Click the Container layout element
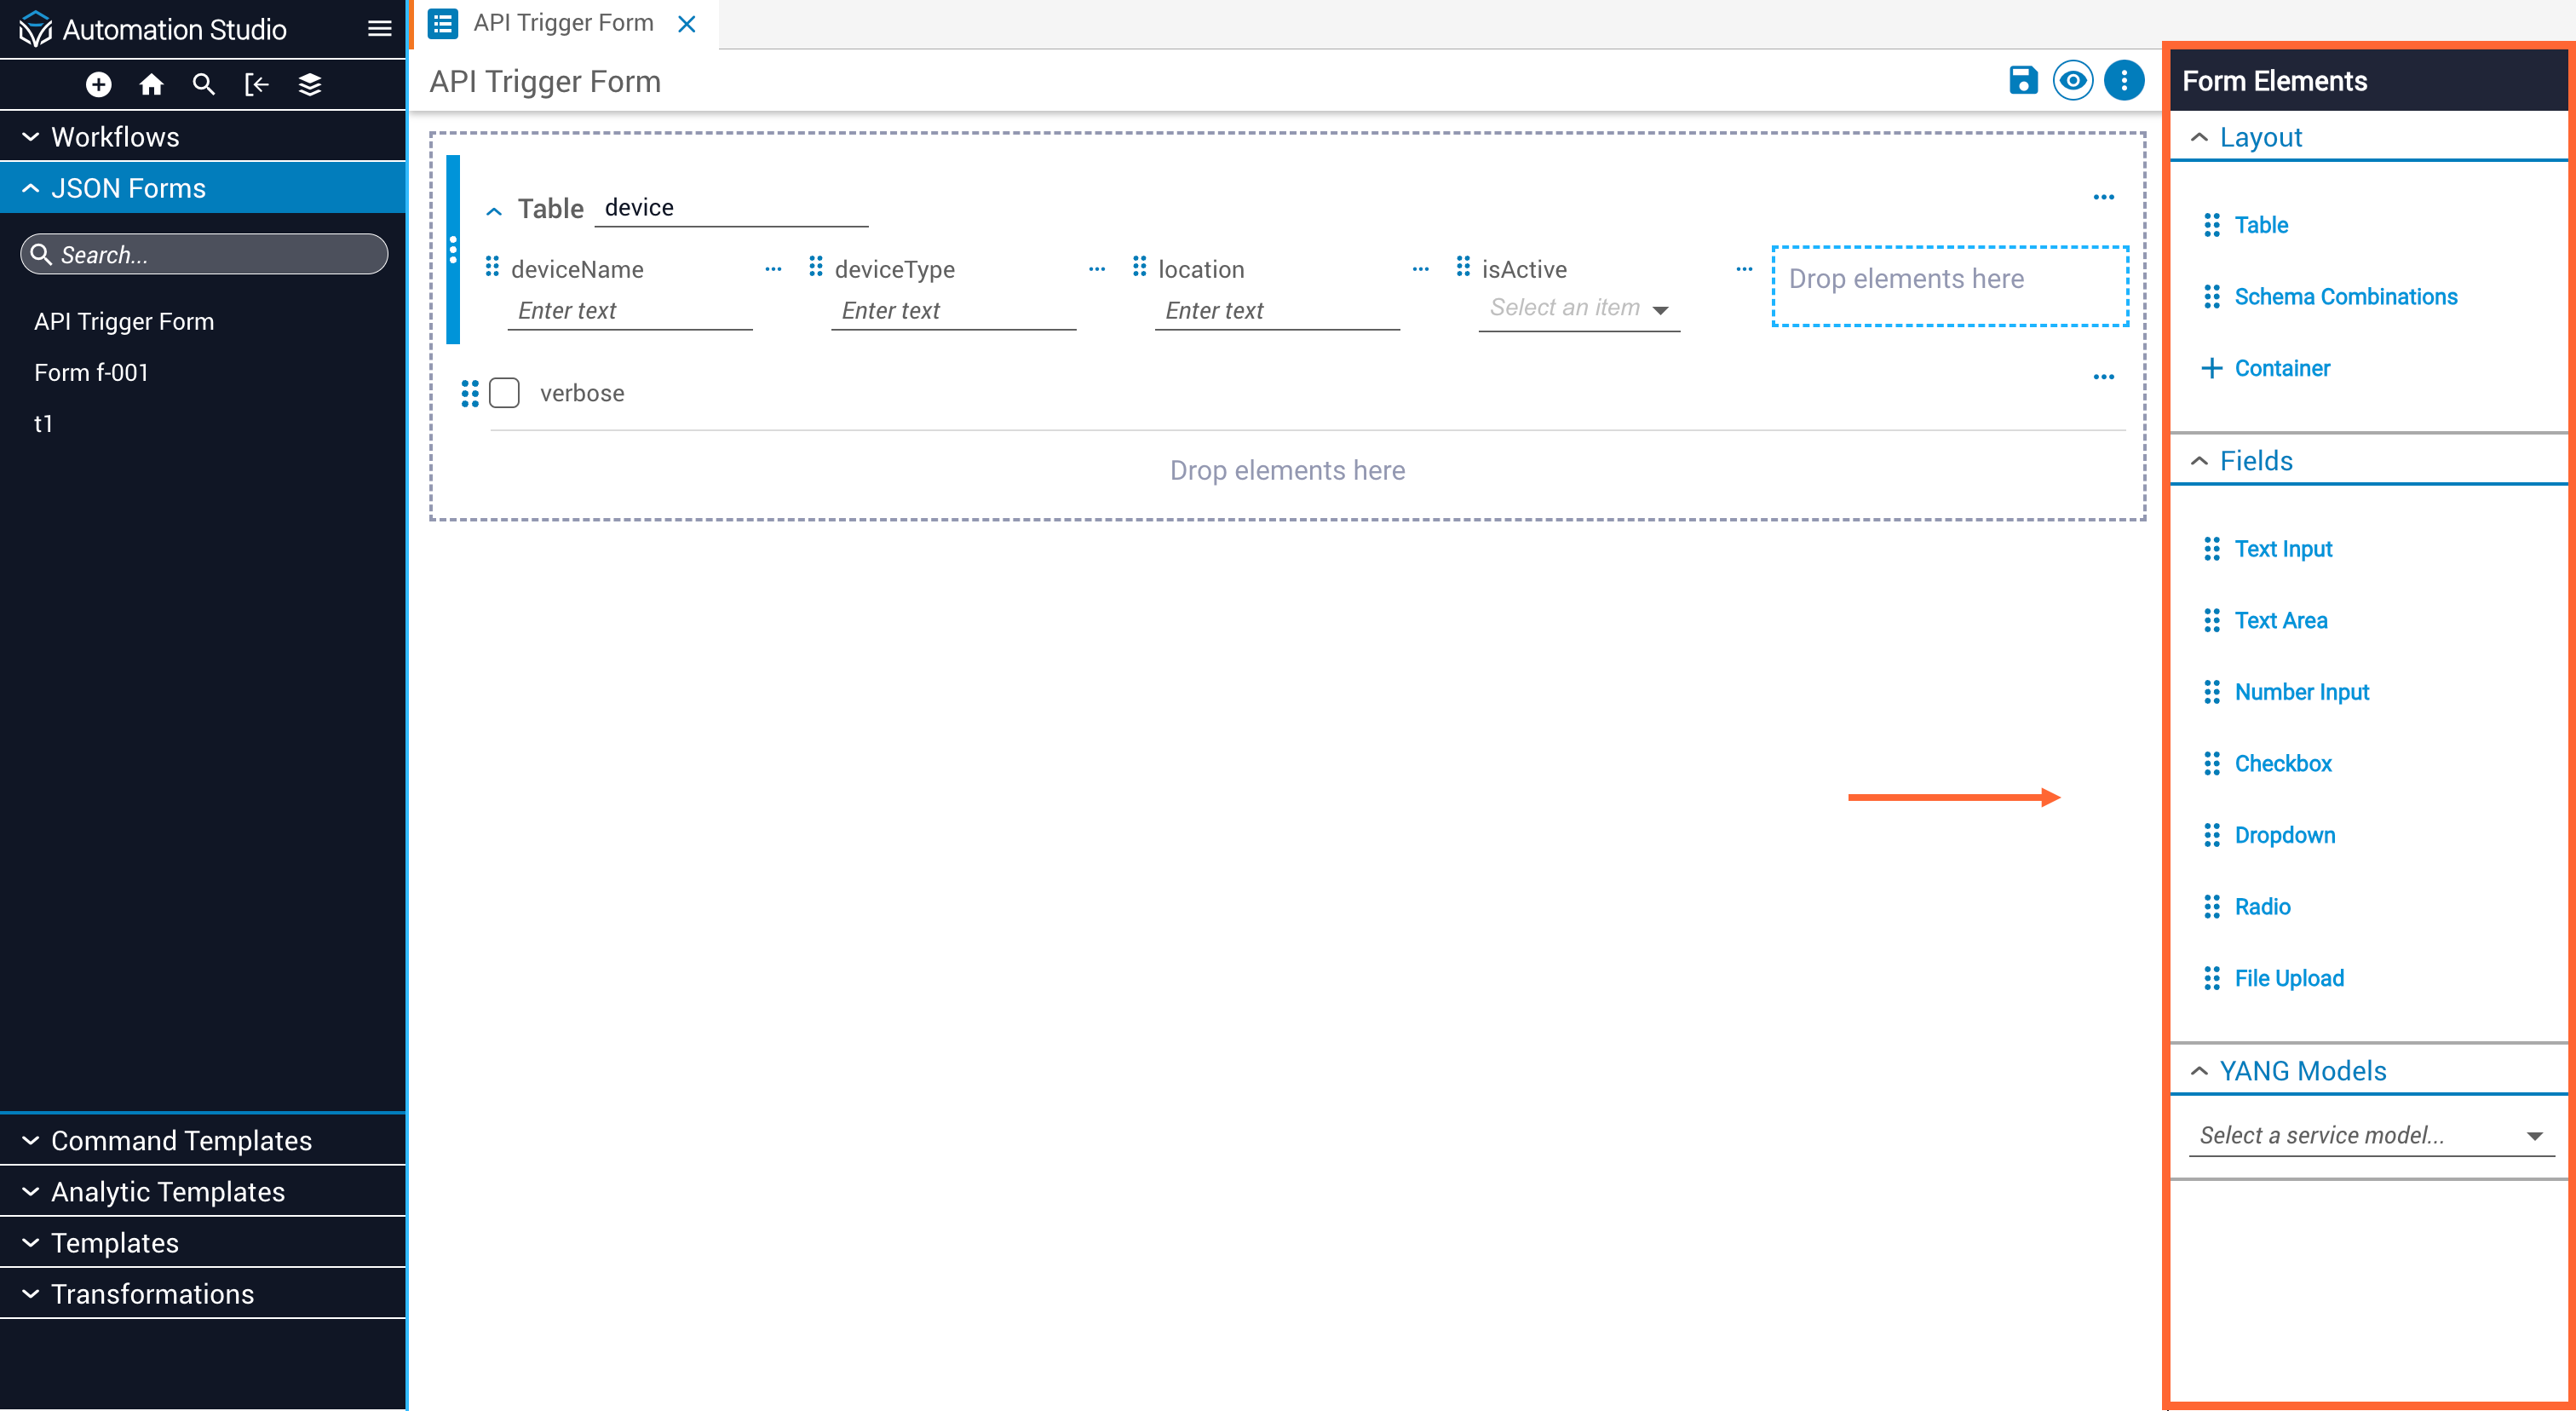Screen dimensions: 2576x1411 click(2281, 368)
